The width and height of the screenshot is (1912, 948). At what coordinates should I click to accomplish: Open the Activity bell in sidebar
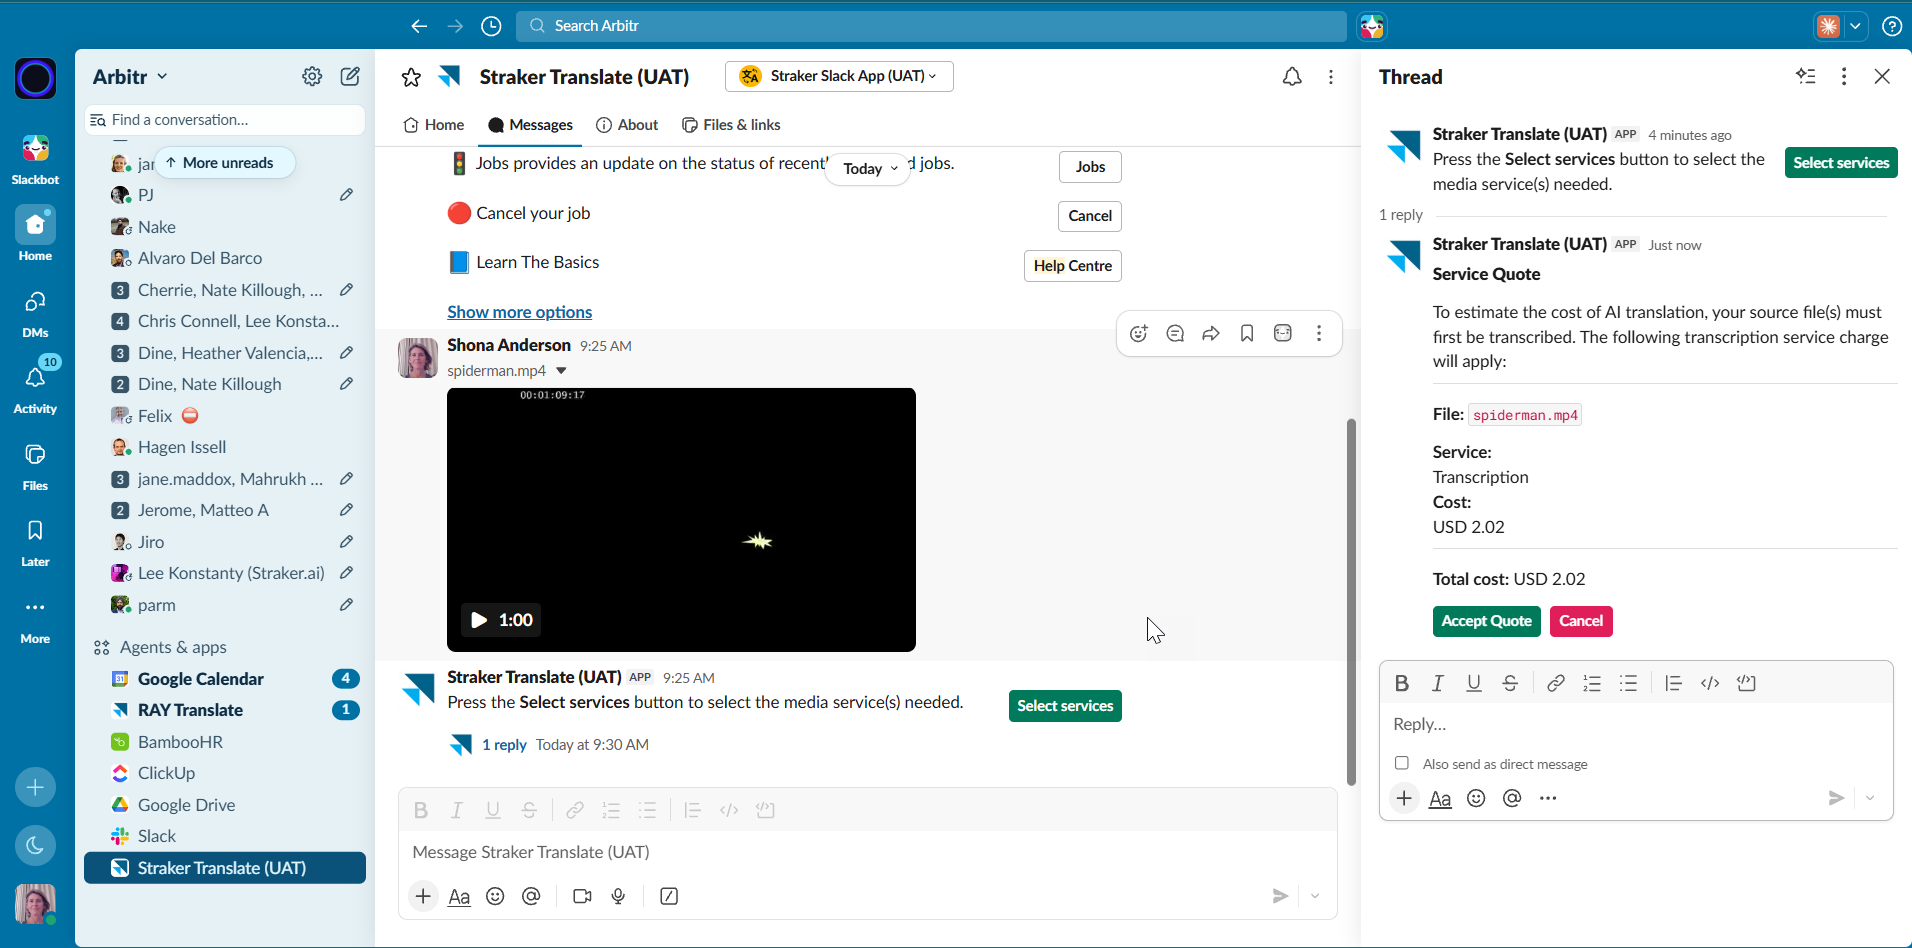point(35,387)
